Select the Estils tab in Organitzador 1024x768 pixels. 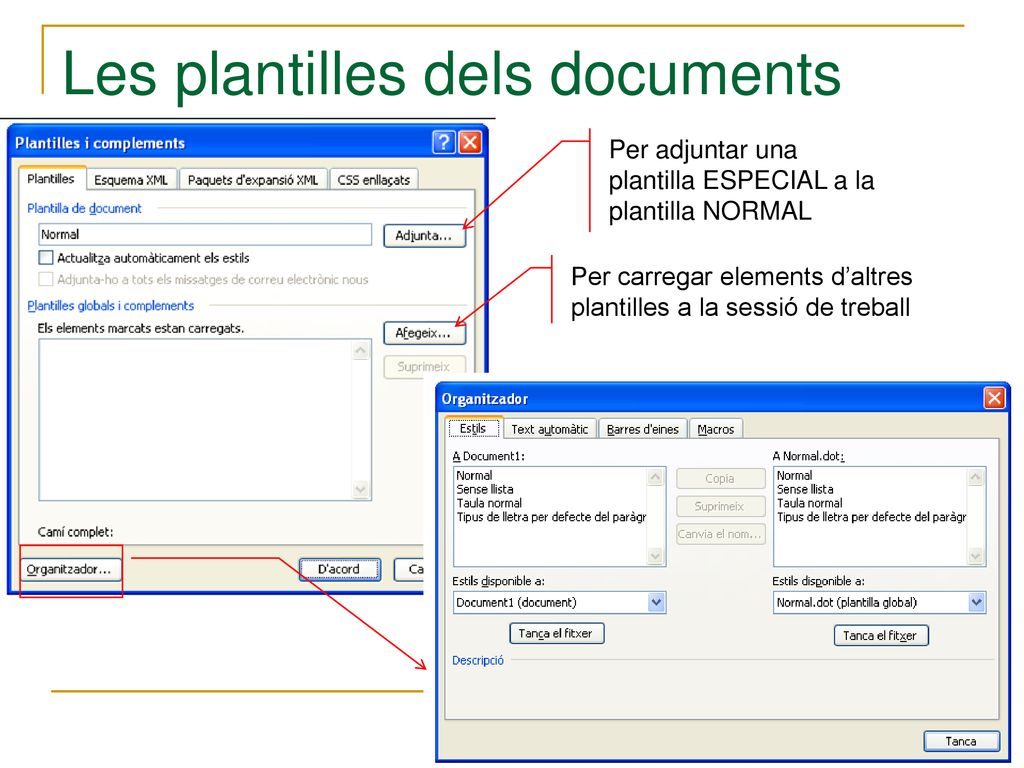point(473,428)
